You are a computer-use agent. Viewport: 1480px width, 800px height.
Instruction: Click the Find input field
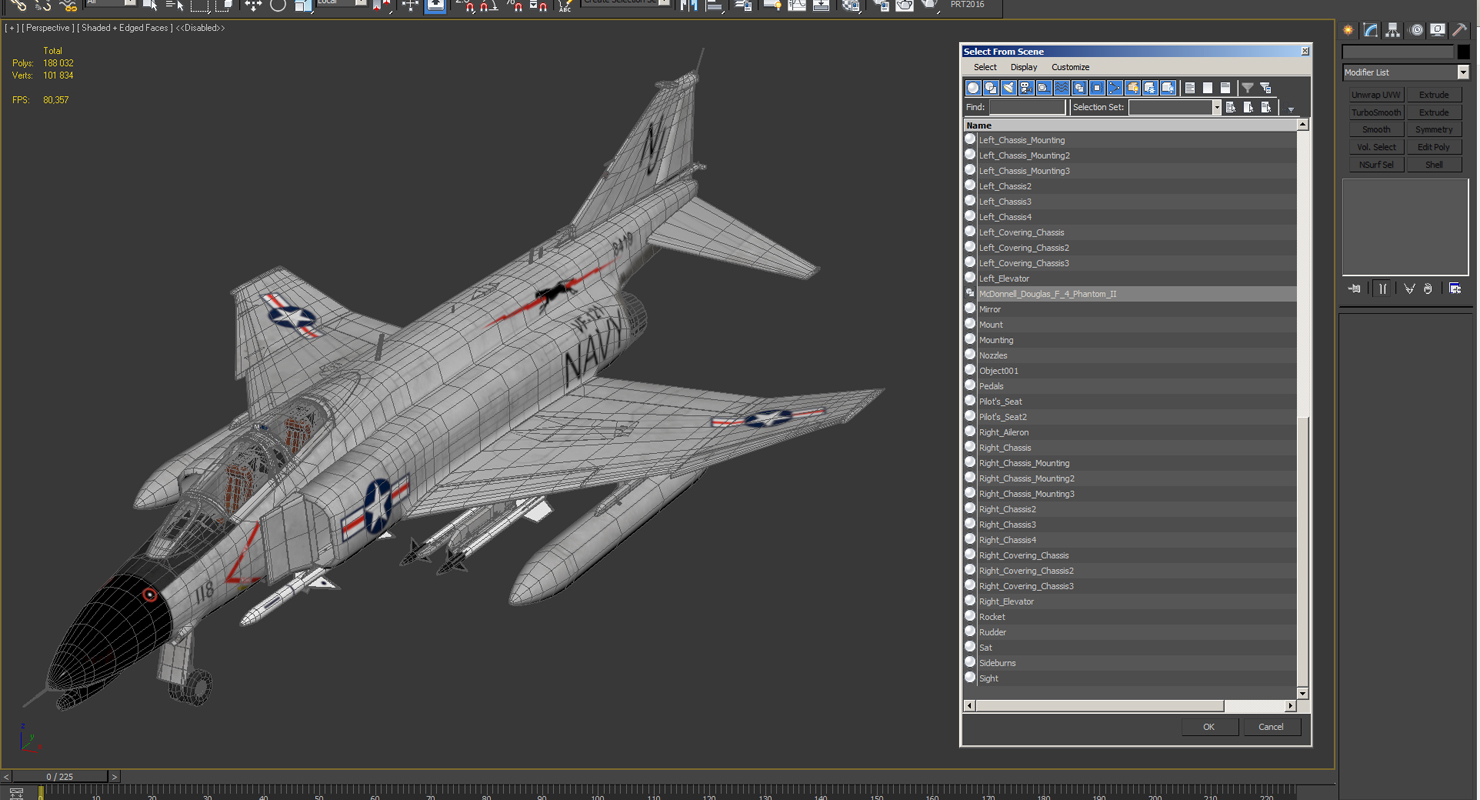coord(1027,107)
